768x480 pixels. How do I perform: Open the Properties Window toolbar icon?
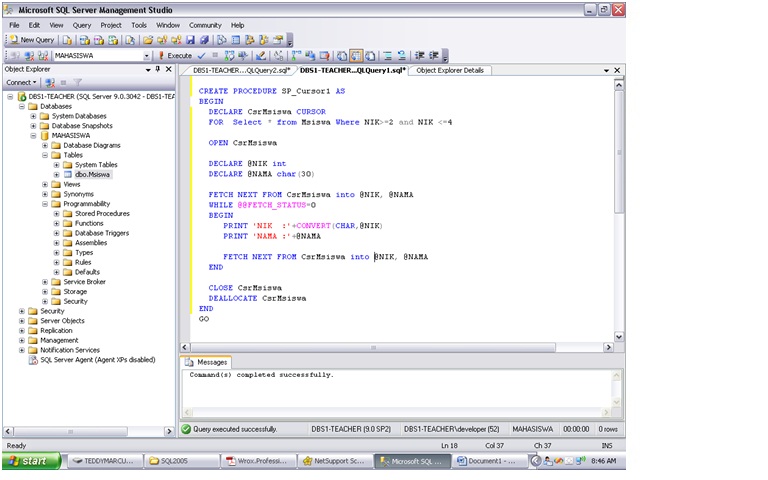click(278, 40)
